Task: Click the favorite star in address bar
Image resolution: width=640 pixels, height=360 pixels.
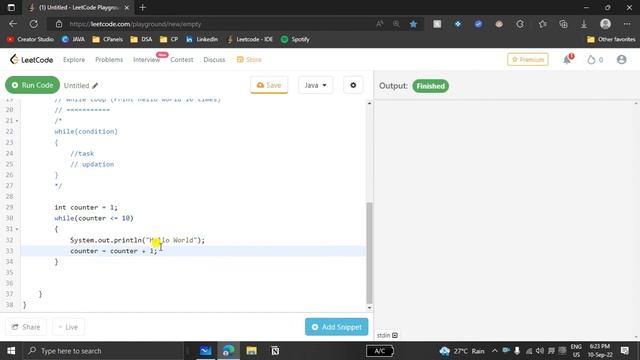Action: point(413,24)
